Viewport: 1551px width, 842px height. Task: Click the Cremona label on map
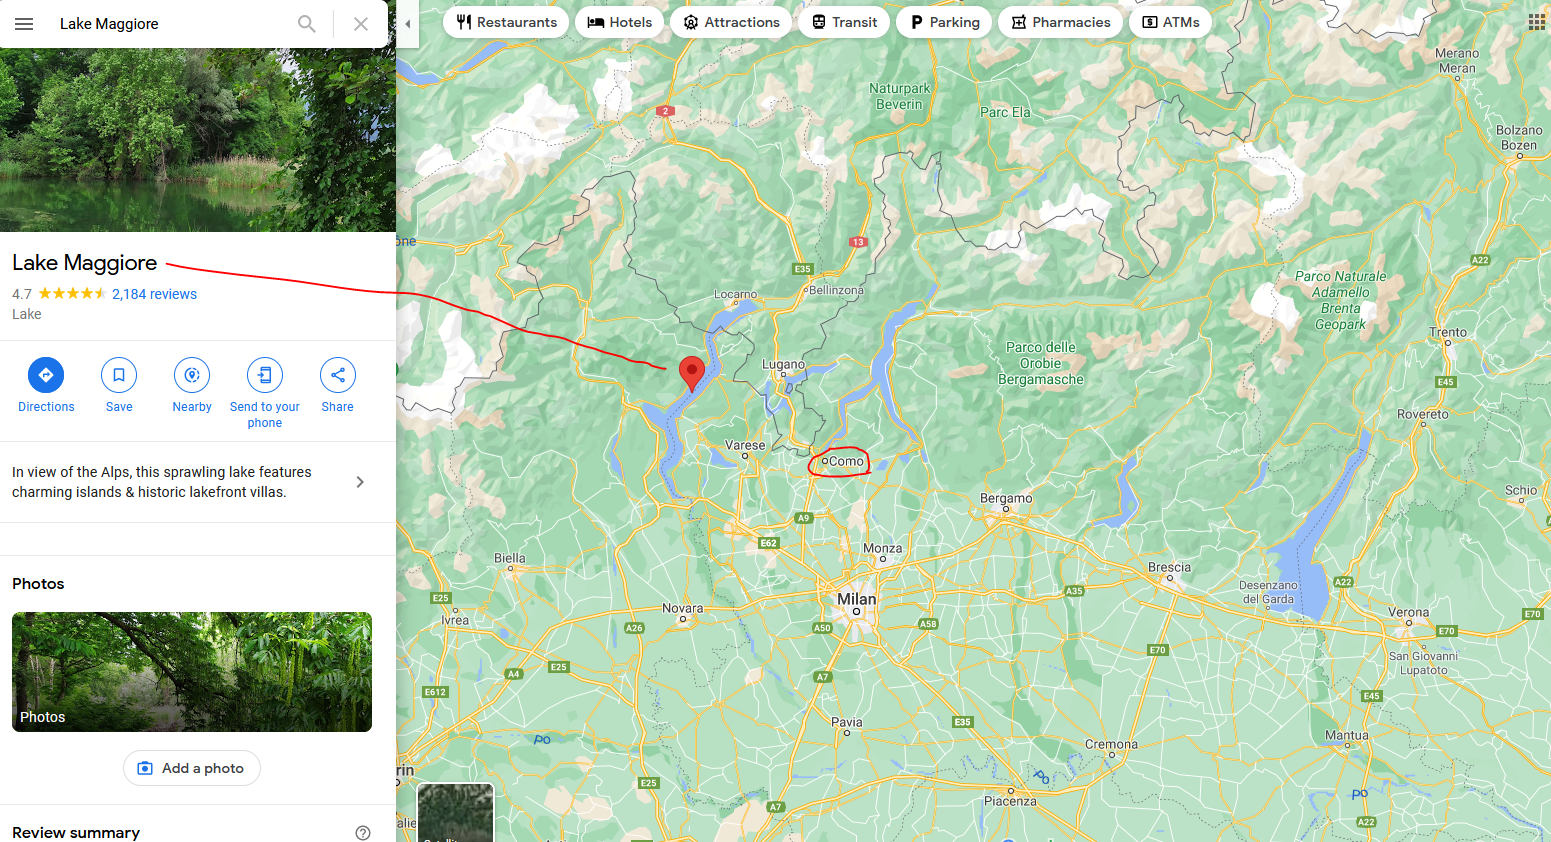[1111, 744]
